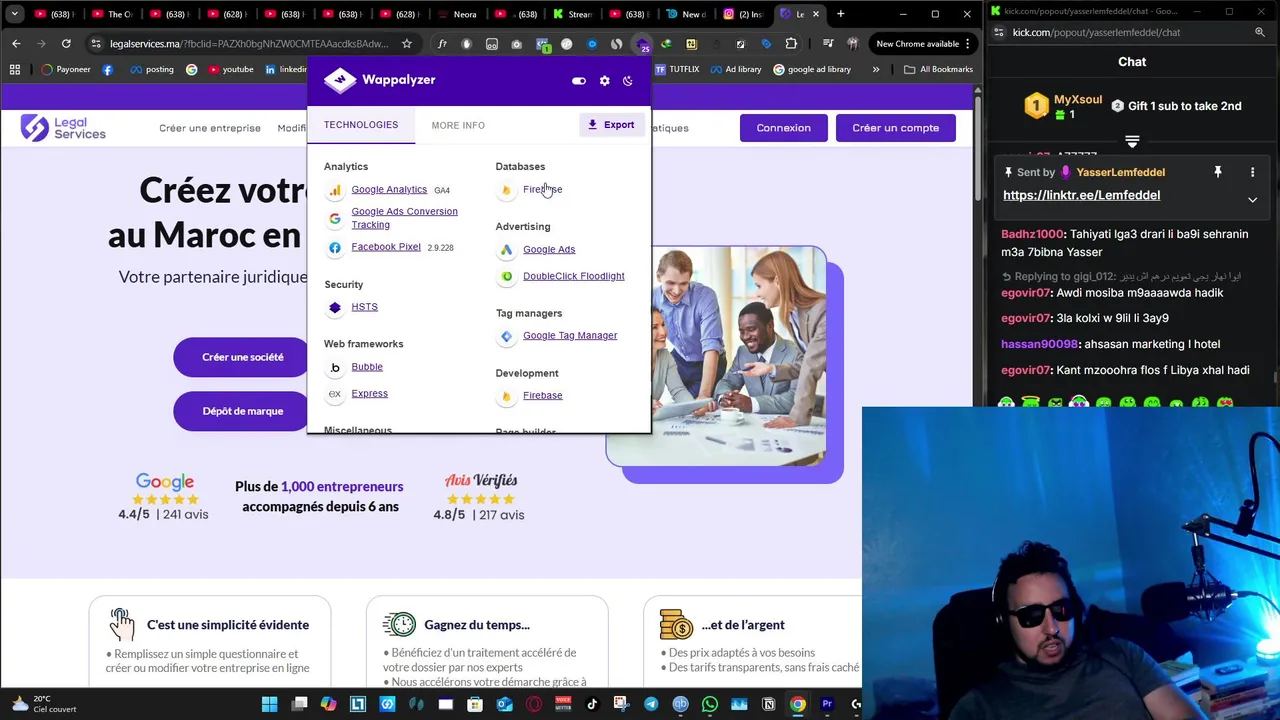This screenshot has height=720, width=1280.
Task: Switch to the Neora tab
Action: 458,14
